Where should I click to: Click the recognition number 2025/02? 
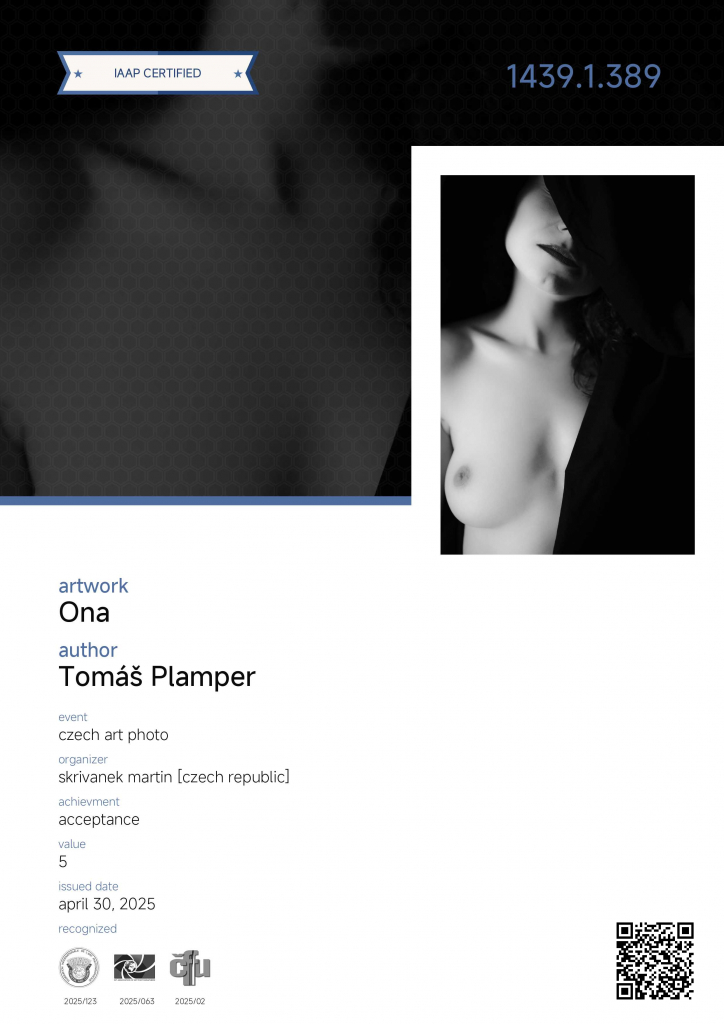[x=190, y=1001]
